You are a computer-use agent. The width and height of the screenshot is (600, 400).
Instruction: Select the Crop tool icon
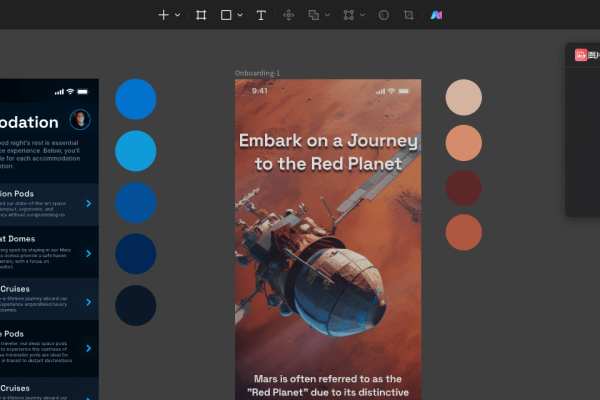click(x=408, y=15)
